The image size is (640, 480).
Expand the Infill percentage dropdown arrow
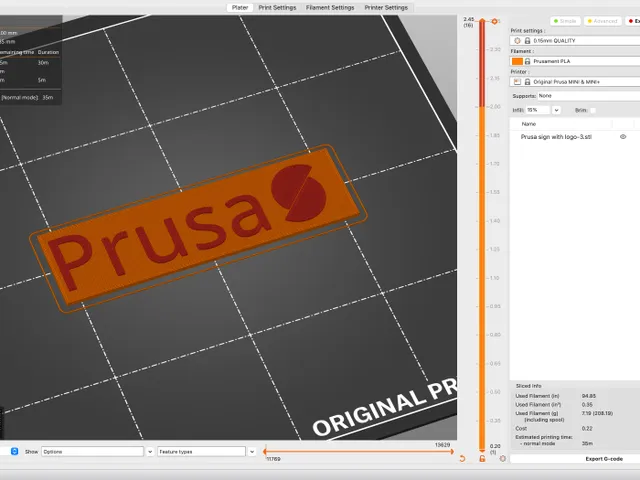coord(556,110)
